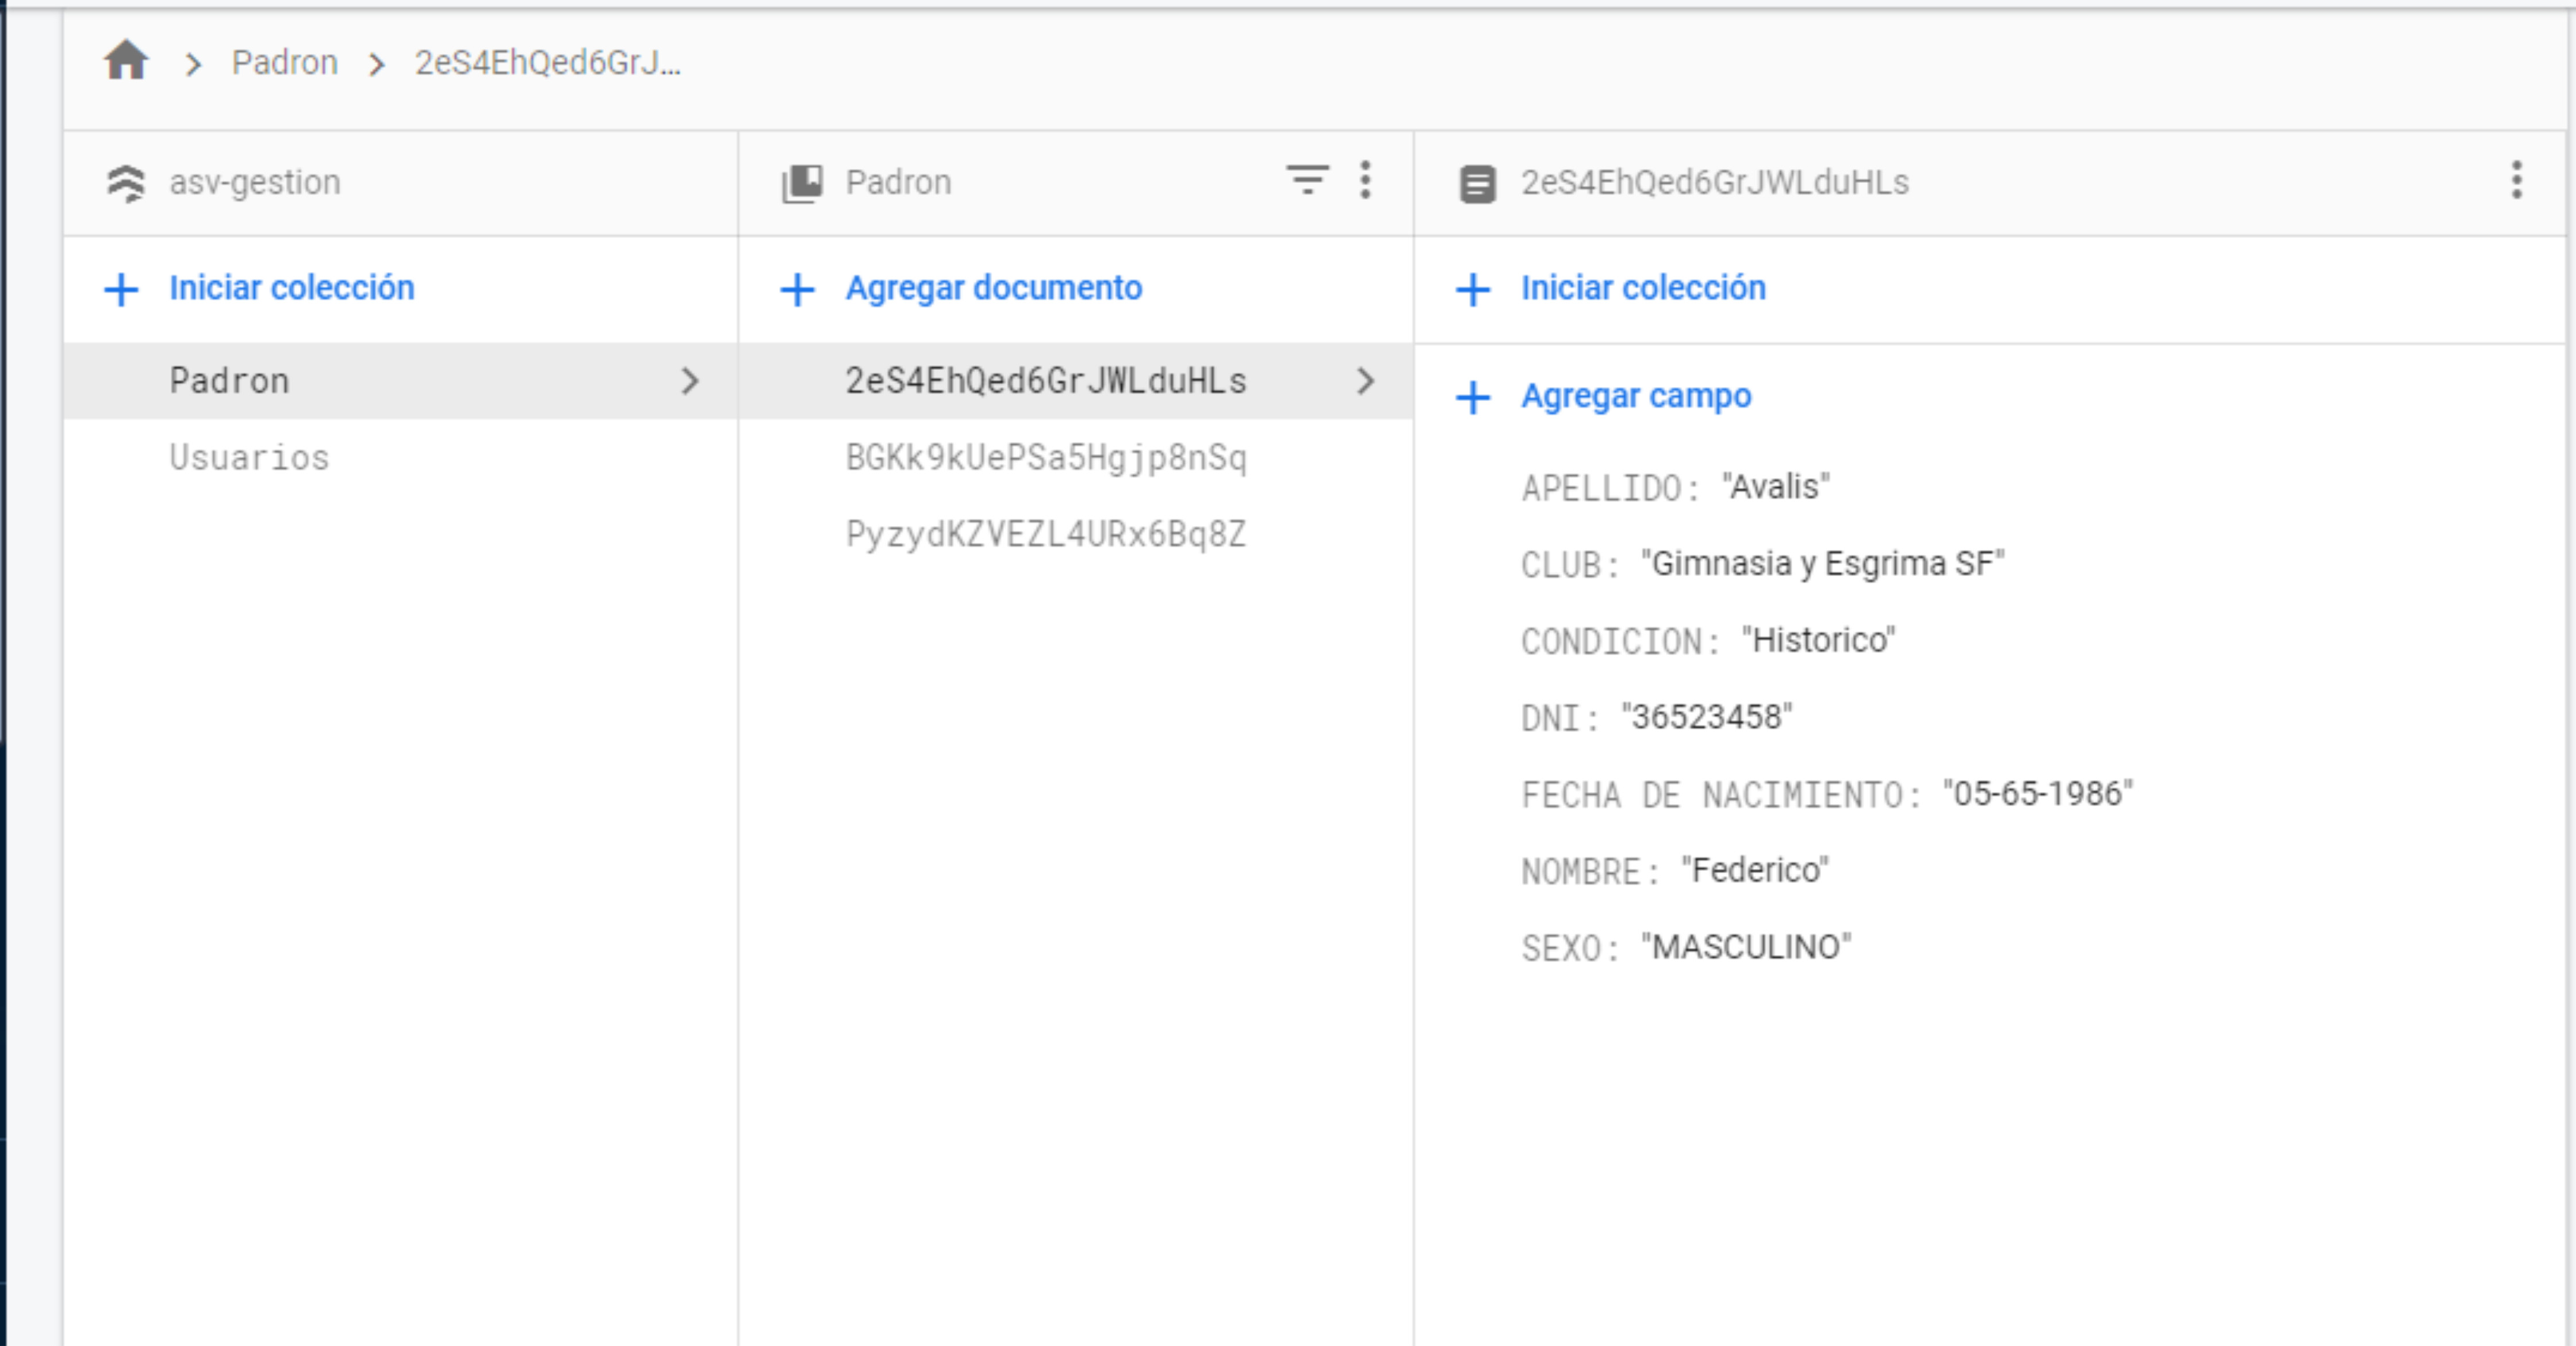Click the Padron collection icon in header
Image resolution: width=2576 pixels, height=1346 pixels.
(x=802, y=183)
